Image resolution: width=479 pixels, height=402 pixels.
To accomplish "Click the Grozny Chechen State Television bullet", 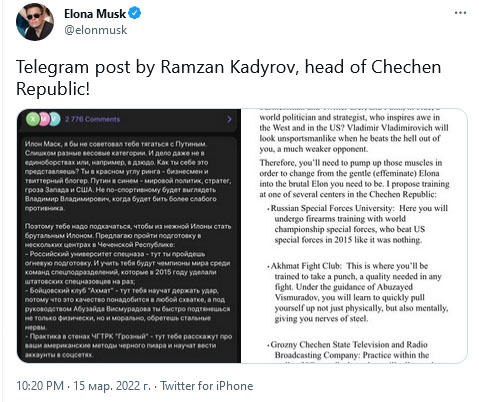I will coord(348,350).
